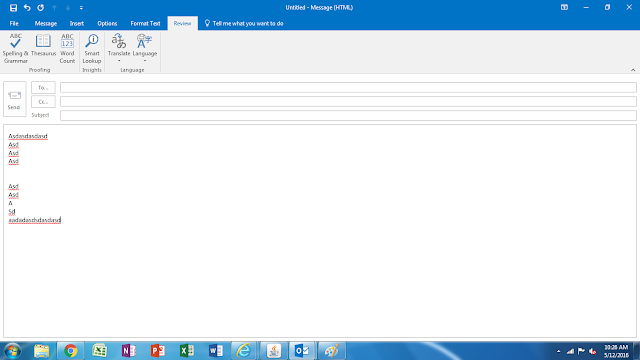Screen dimensions: 640x360
Task: Open the Java app in the taskbar
Action: coord(274,351)
